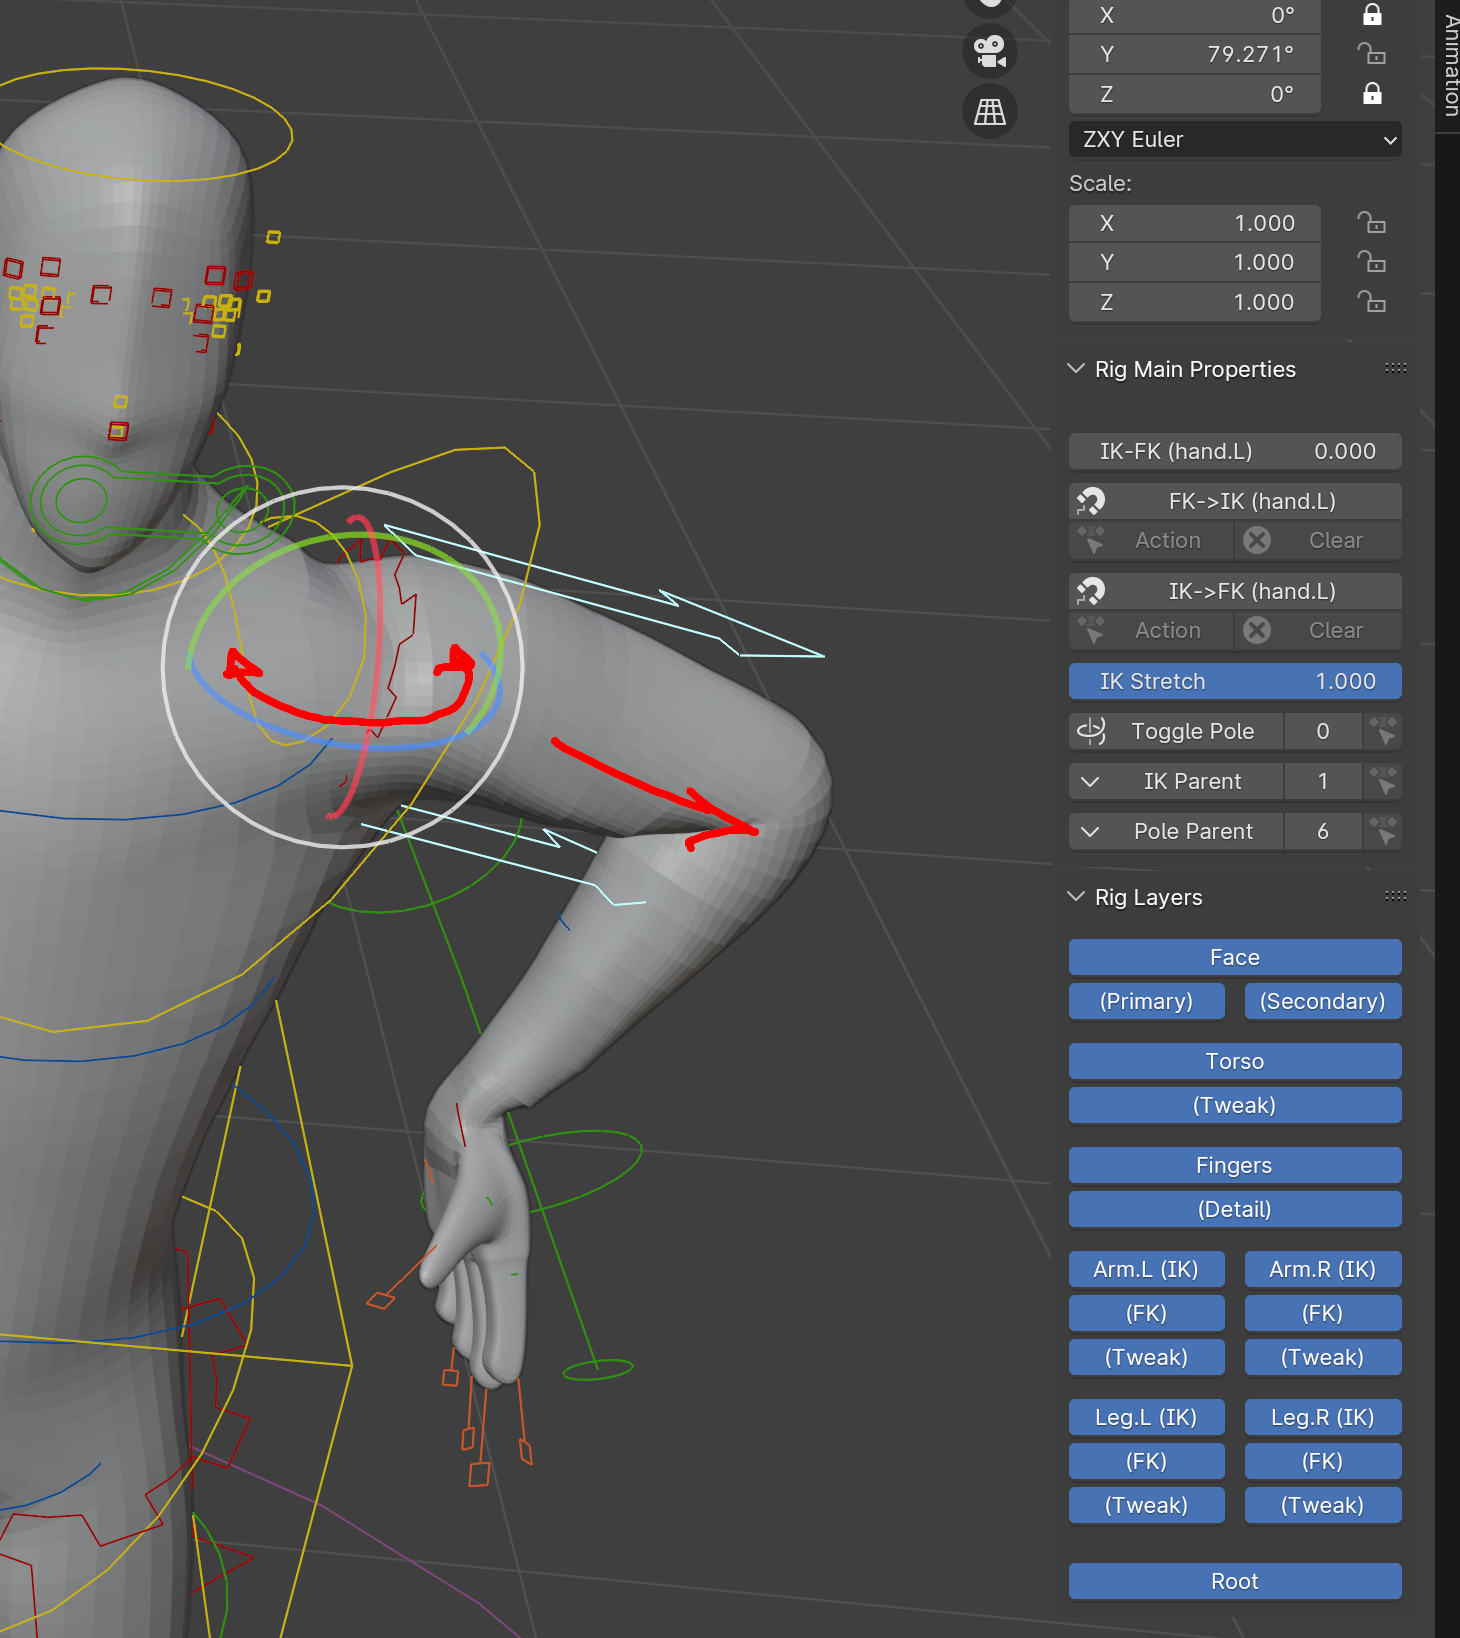Viewport: 1460px width, 1638px height.
Task: Toggle the Fingers rig layer
Action: [x=1235, y=1165]
